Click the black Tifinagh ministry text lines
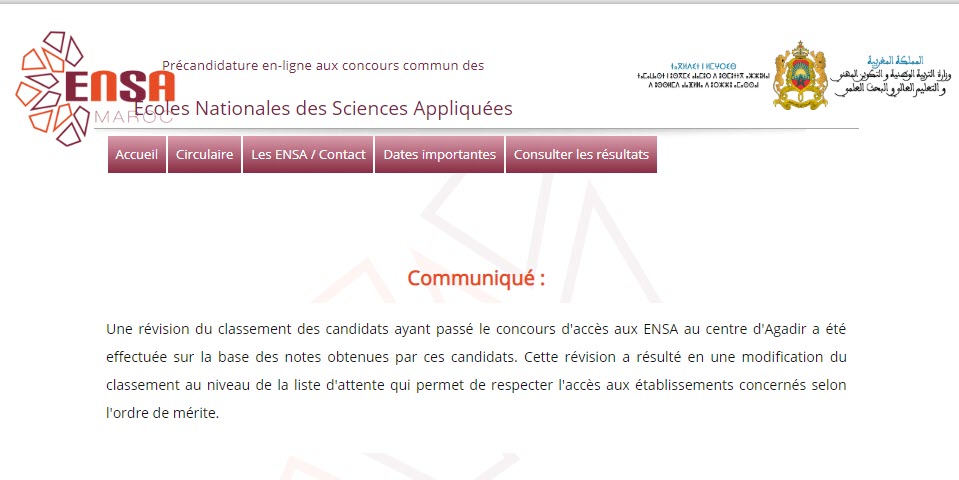The image size is (959, 480). click(703, 80)
